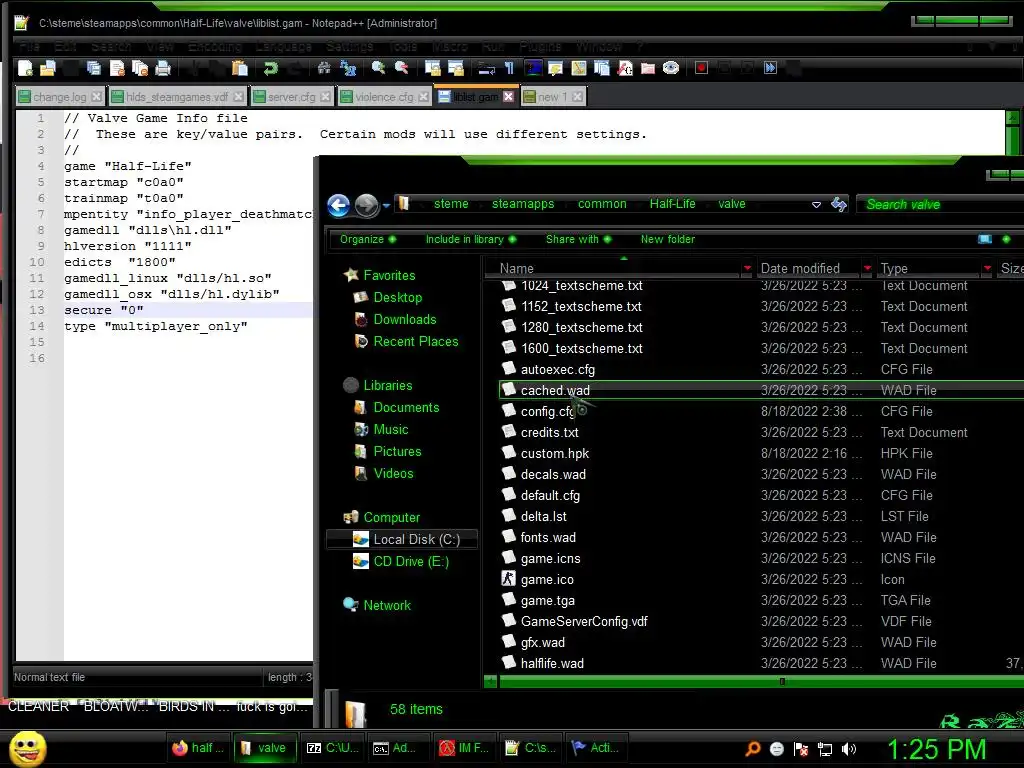Switch to the hlds_steamgames.vdf tab

[177, 97]
